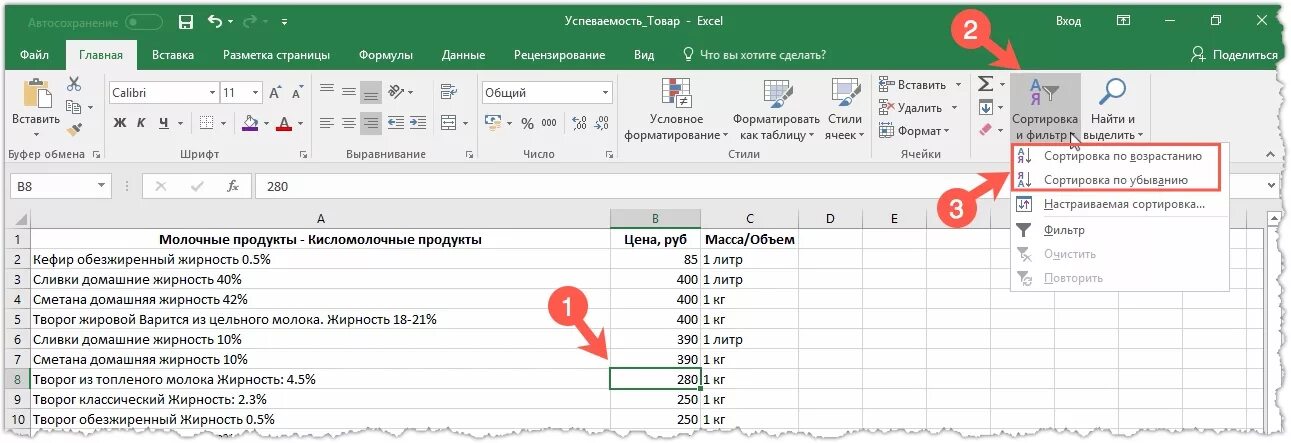Toggle Underline (Ч) formatting
Screen dimensions: 1291x443
pyautogui.click(x=165, y=123)
